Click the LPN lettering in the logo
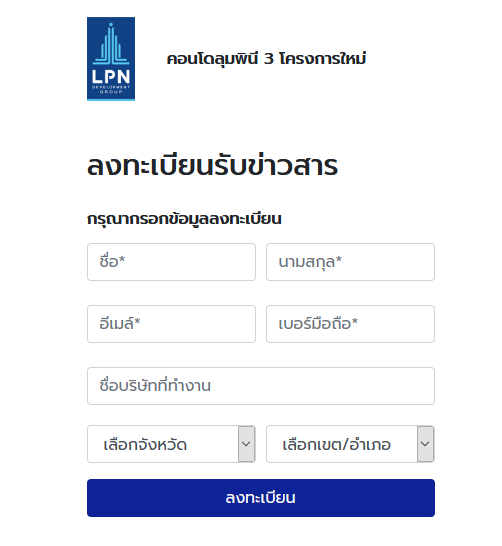The width and height of the screenshot is (502, 546). coord(111,76)
